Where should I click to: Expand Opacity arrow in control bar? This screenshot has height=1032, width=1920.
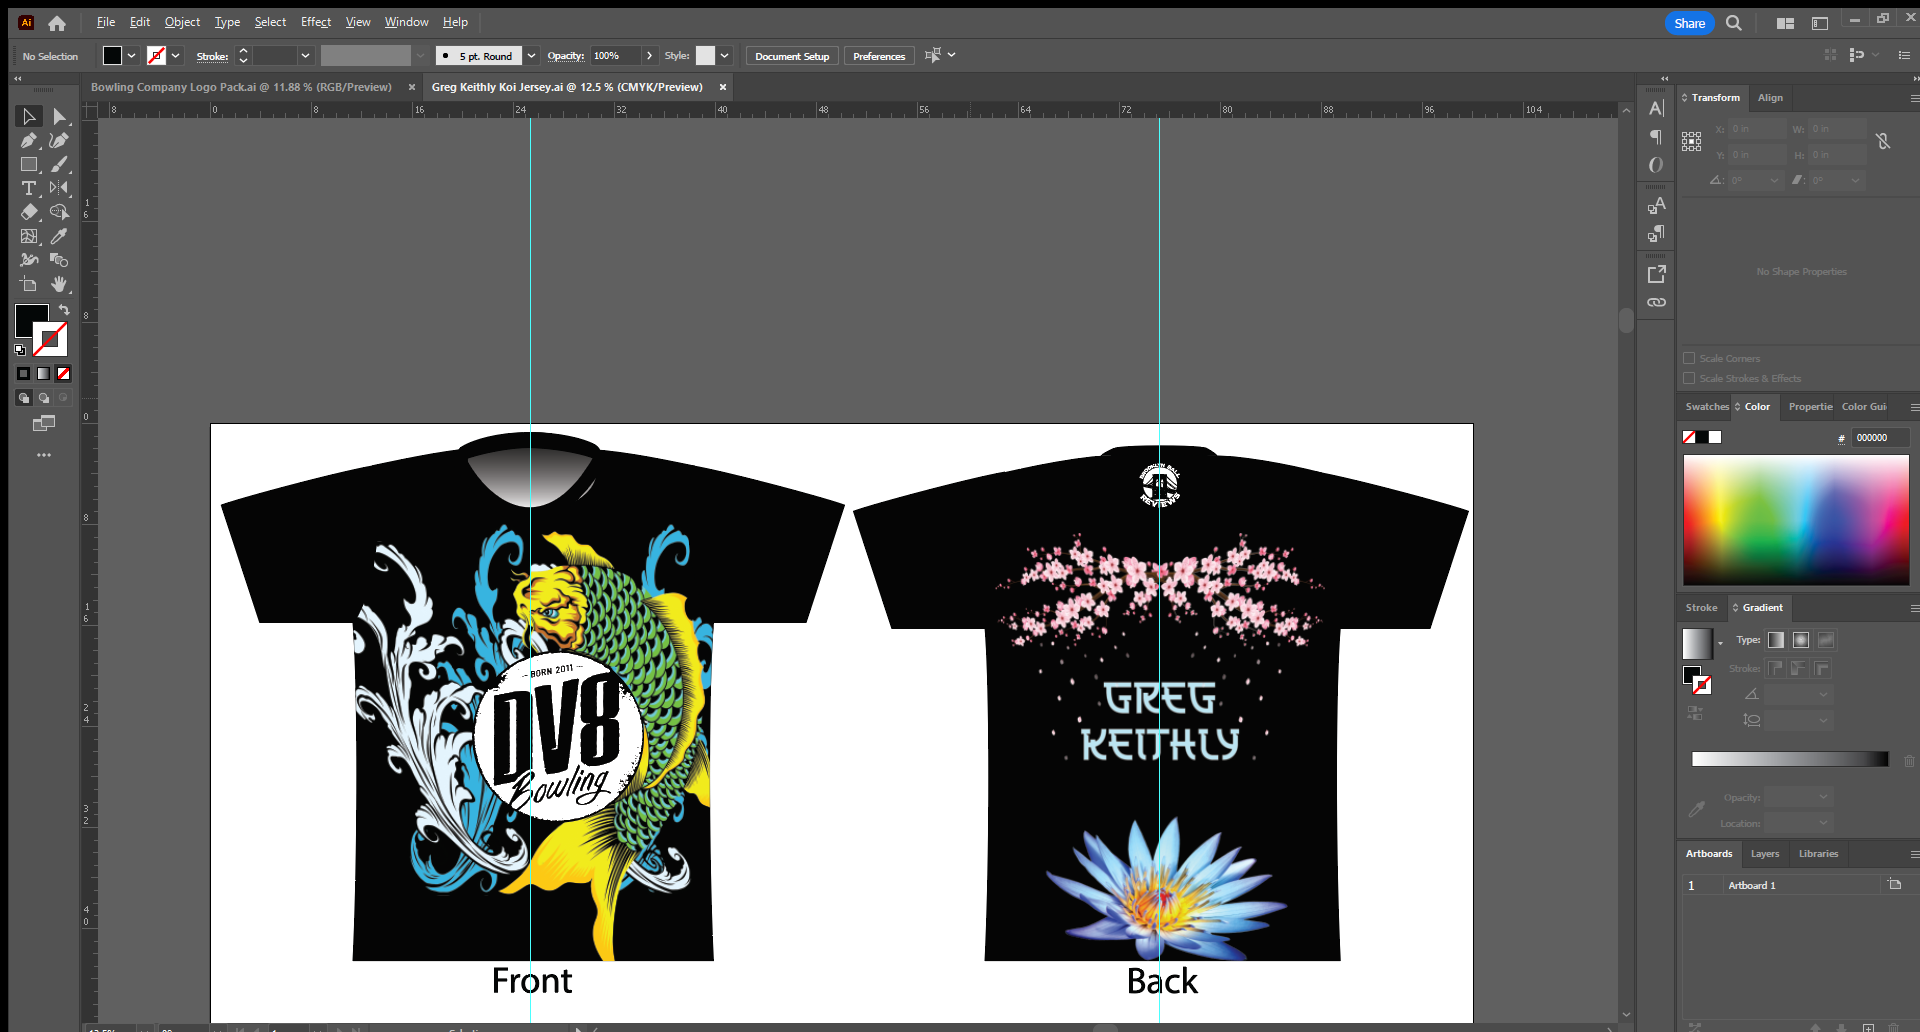649,56
